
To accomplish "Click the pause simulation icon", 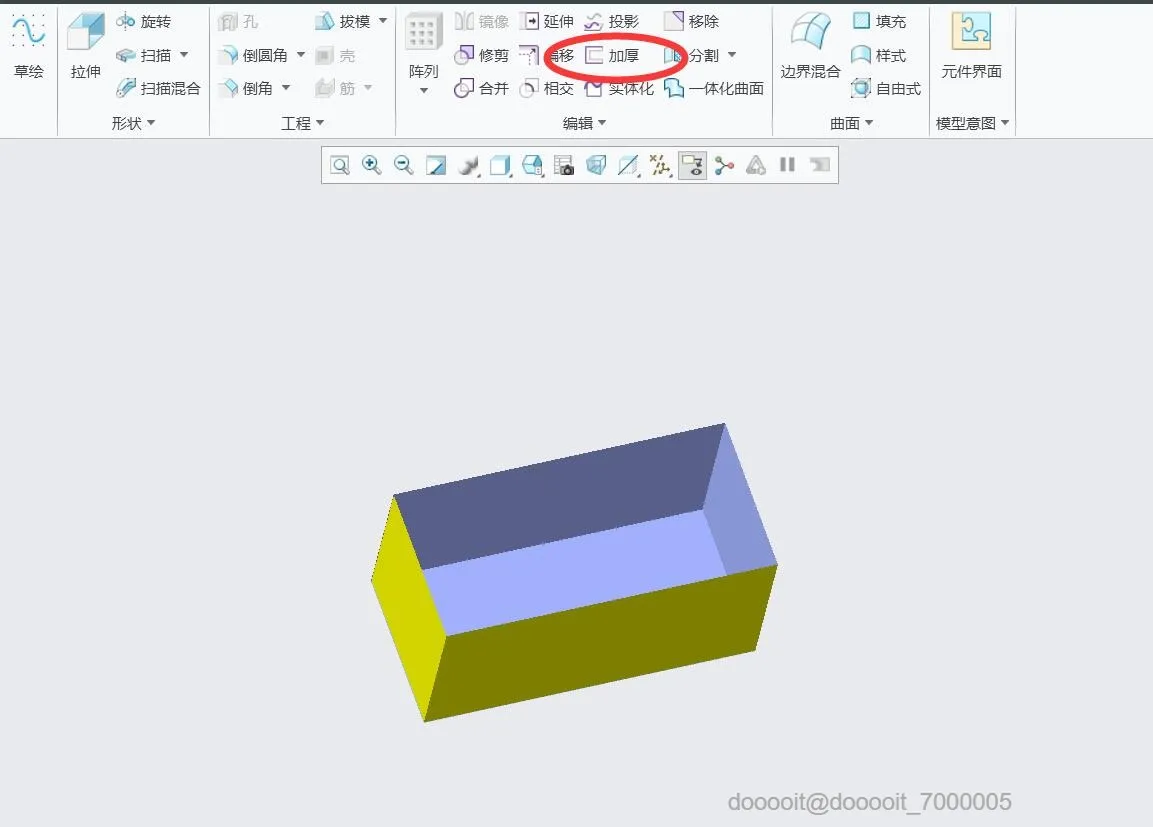I will [x=788, y=165].
